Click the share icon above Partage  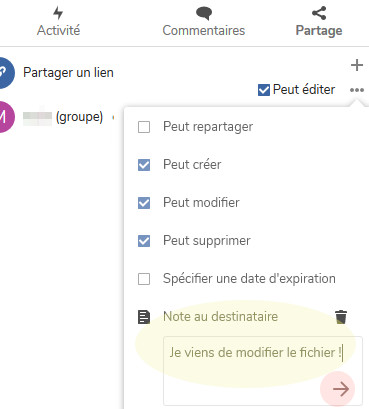pos(319,13)
